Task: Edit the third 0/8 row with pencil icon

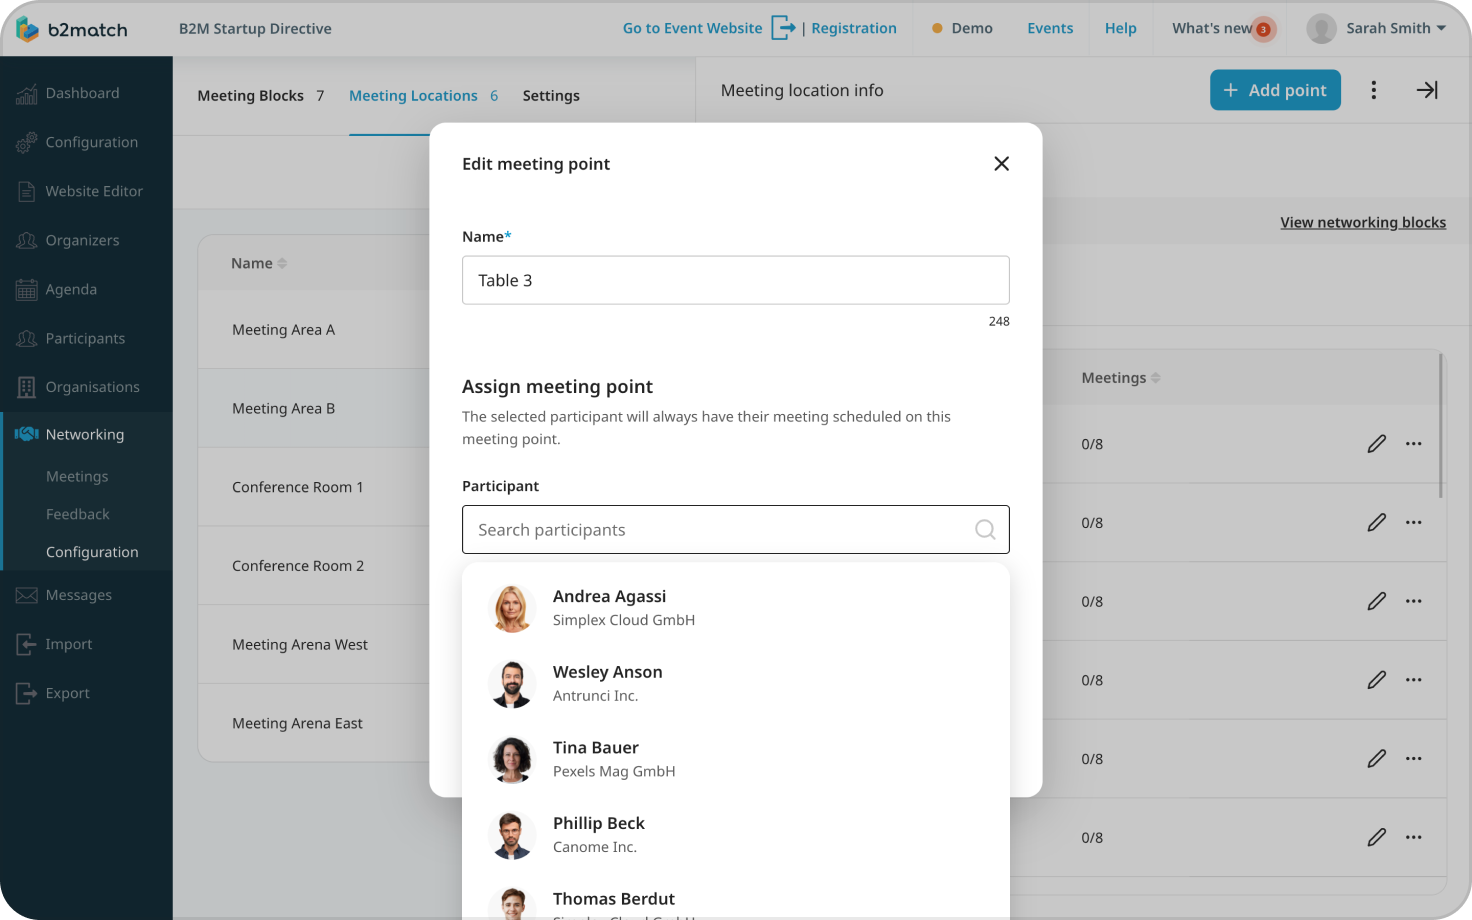Action: click(x=1377, y=601)
